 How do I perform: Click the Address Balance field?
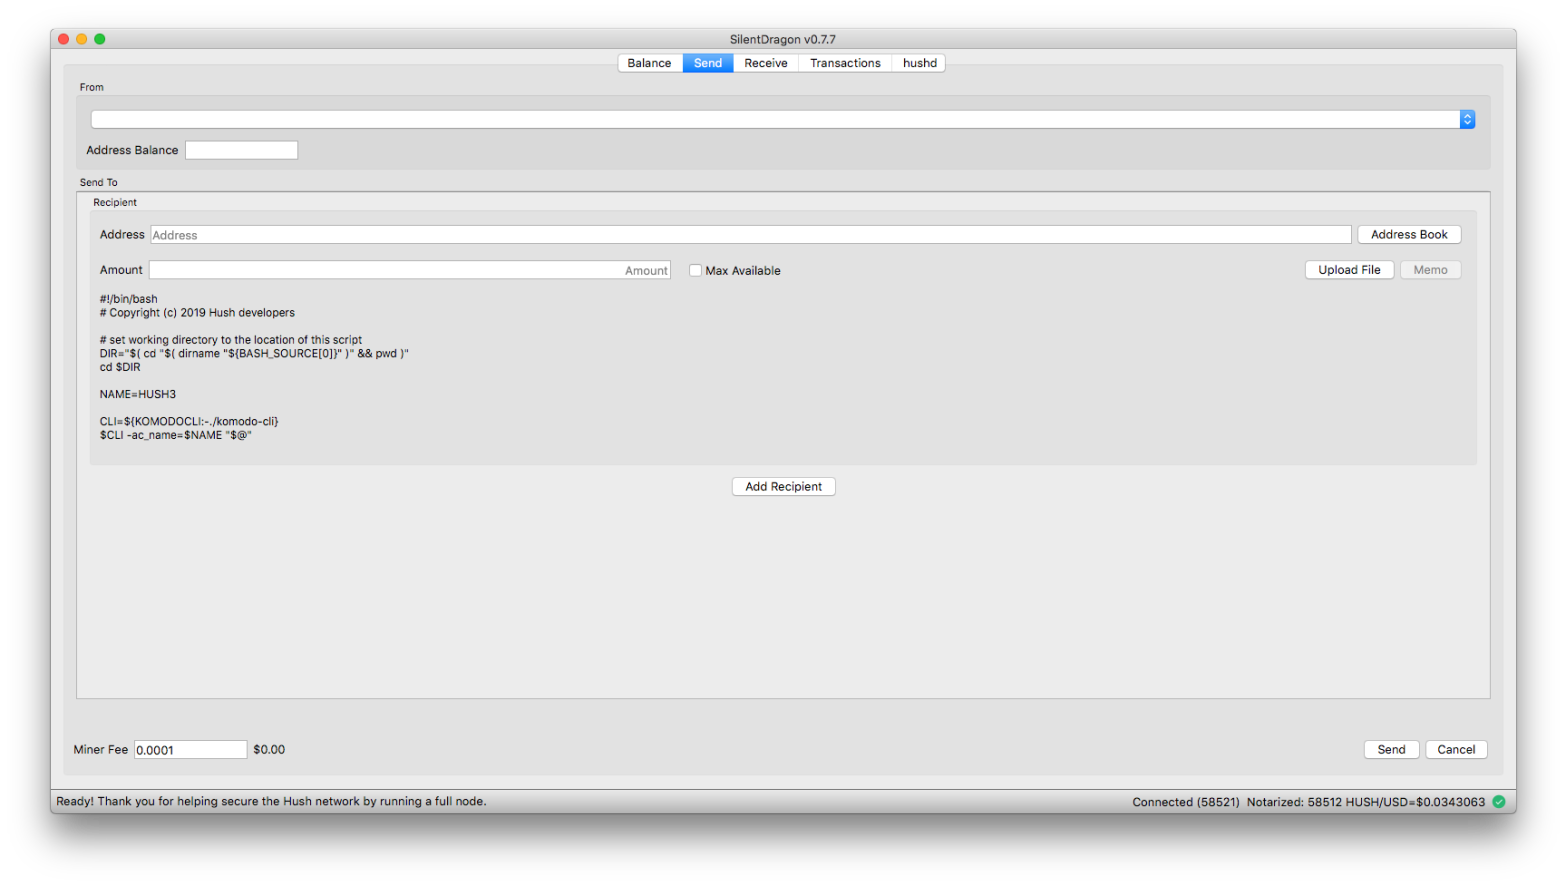(241, 150)
